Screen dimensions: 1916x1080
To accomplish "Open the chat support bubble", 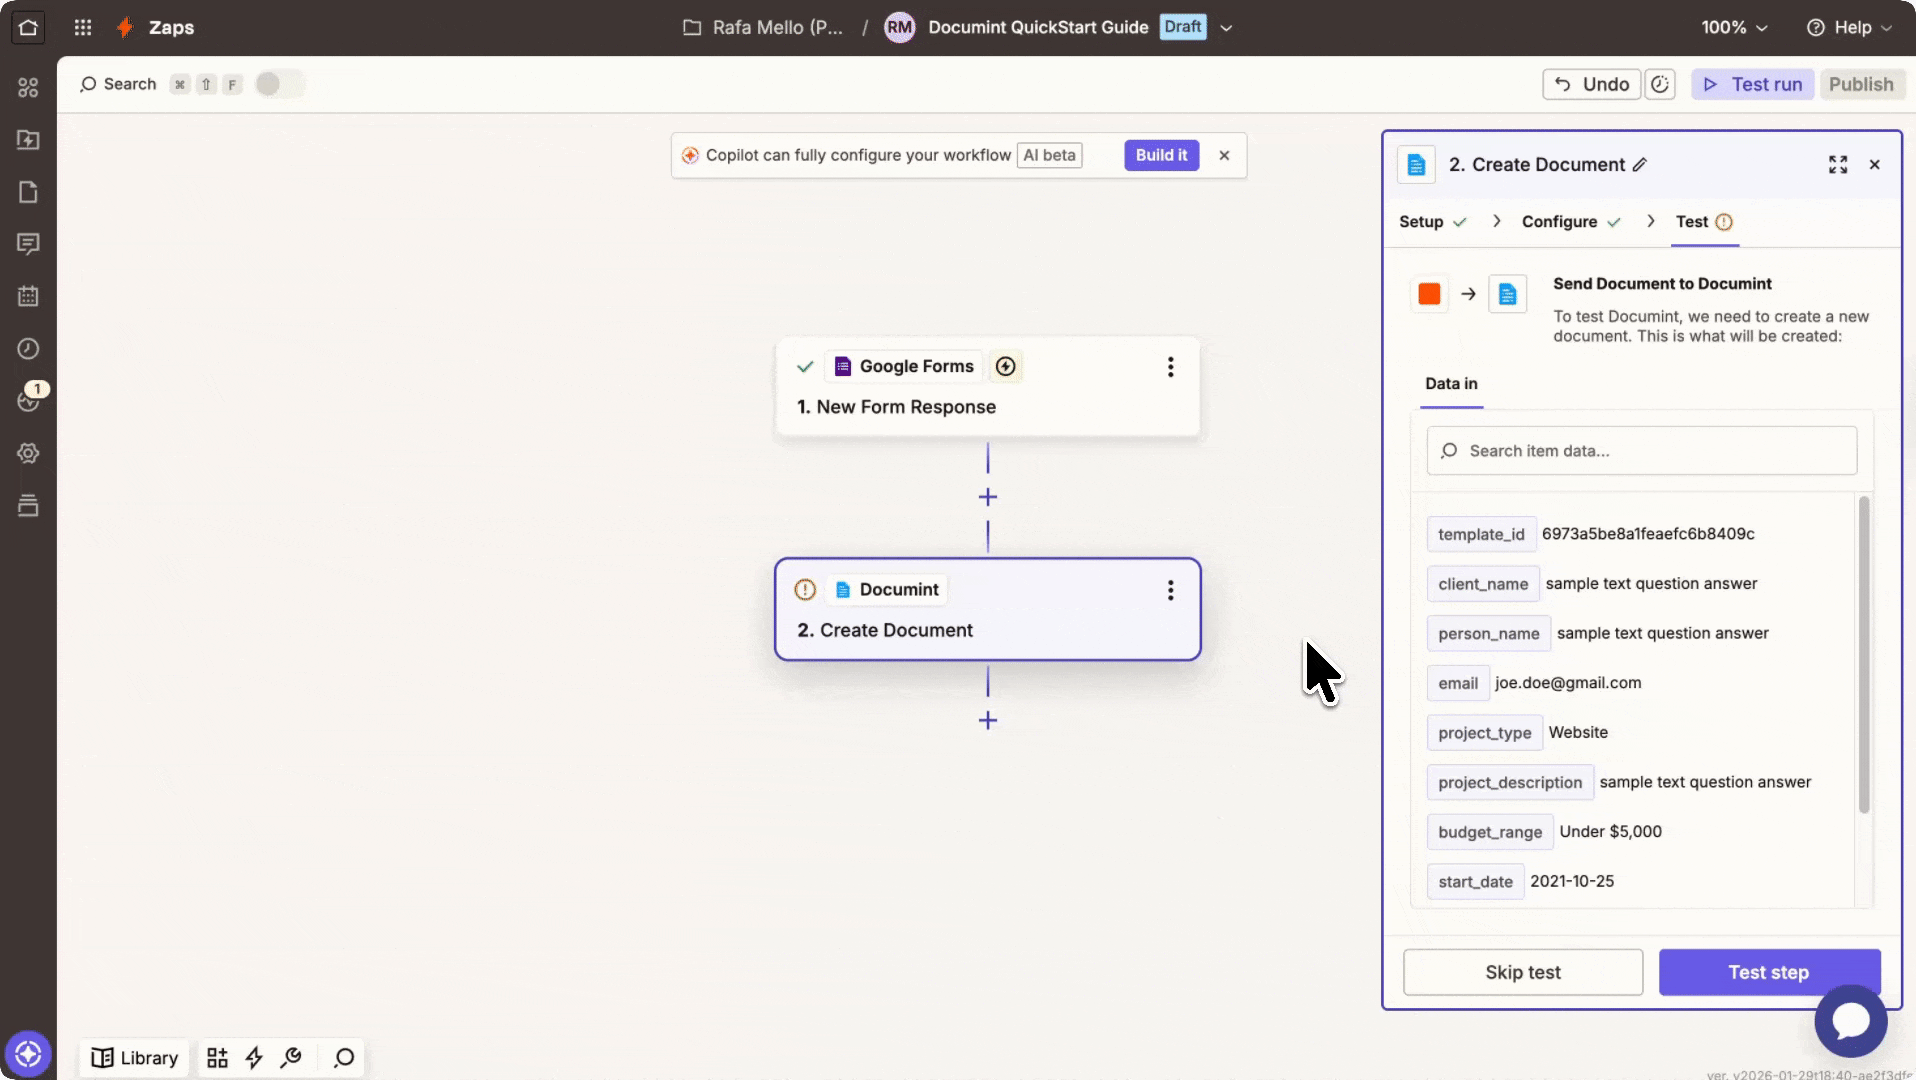I will point(1850,1021).
